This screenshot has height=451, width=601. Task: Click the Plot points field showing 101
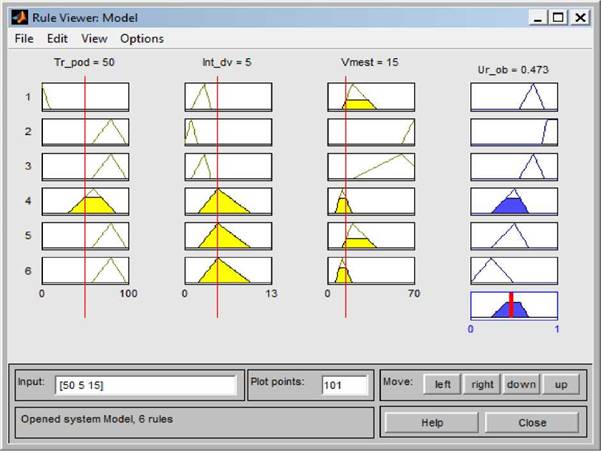click(x=345, y=385)
